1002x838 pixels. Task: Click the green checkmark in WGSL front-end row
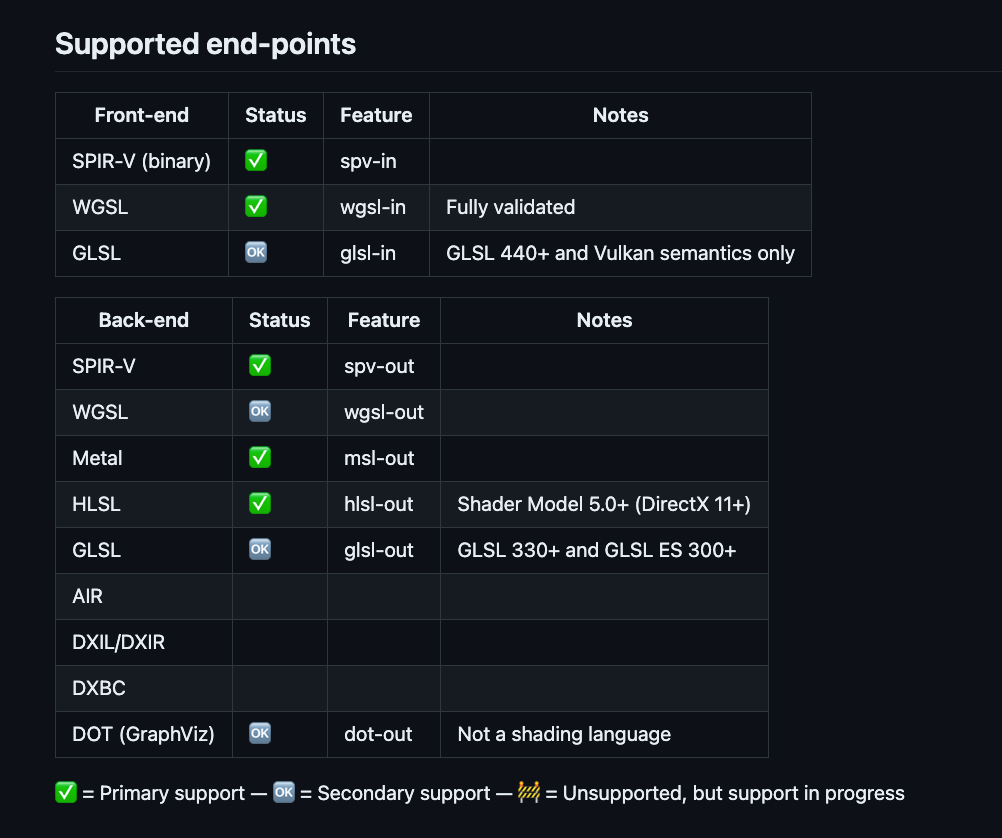[256, 207]
